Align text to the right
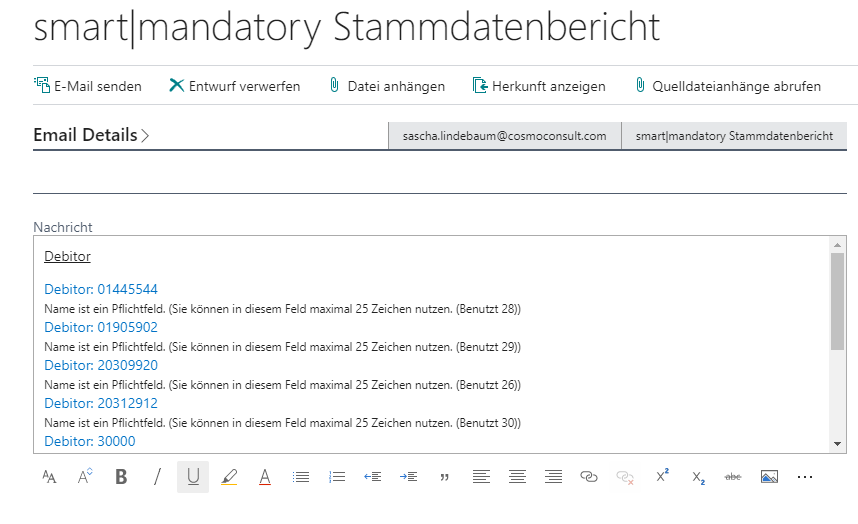Image resolution: width=858 pixels, height=524 pixels. (x=553, y=477)
